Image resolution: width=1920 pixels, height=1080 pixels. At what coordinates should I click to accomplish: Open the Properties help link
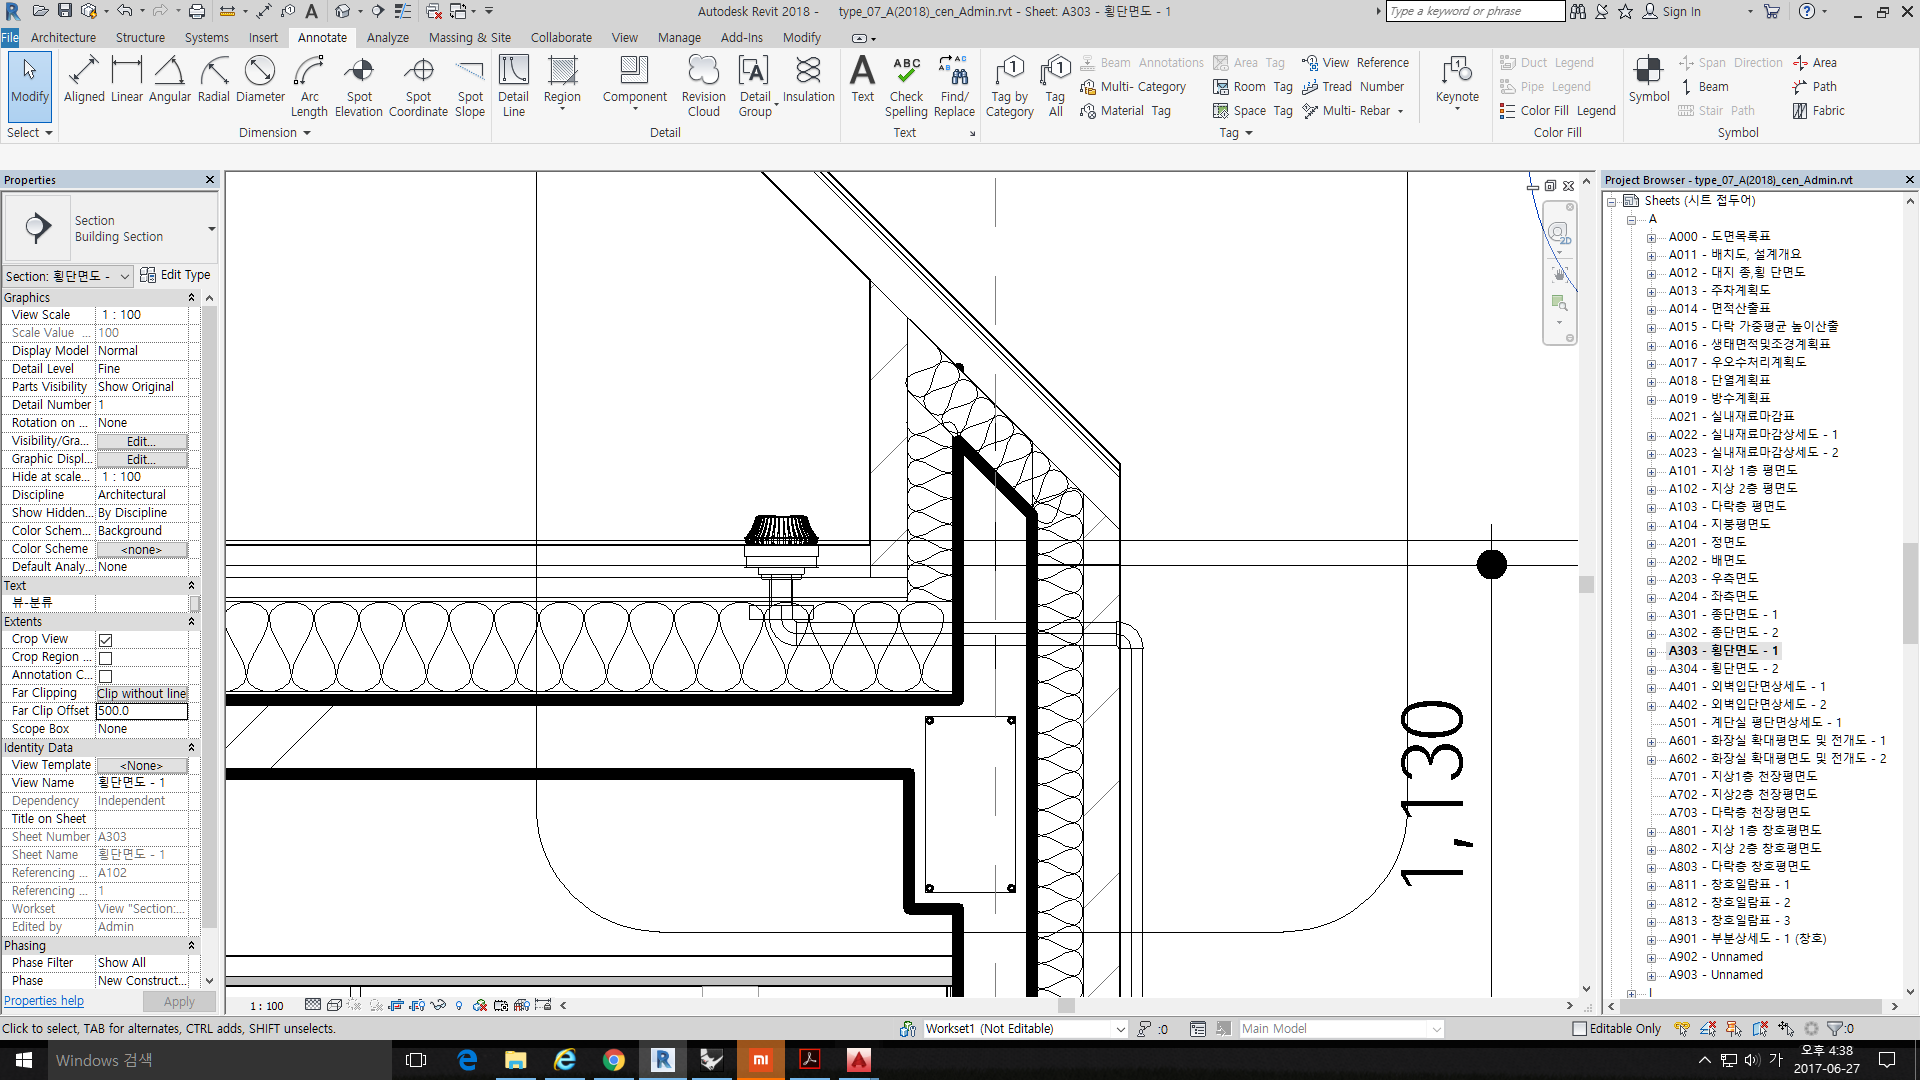pyautogui.click(x=44, y=1001)
